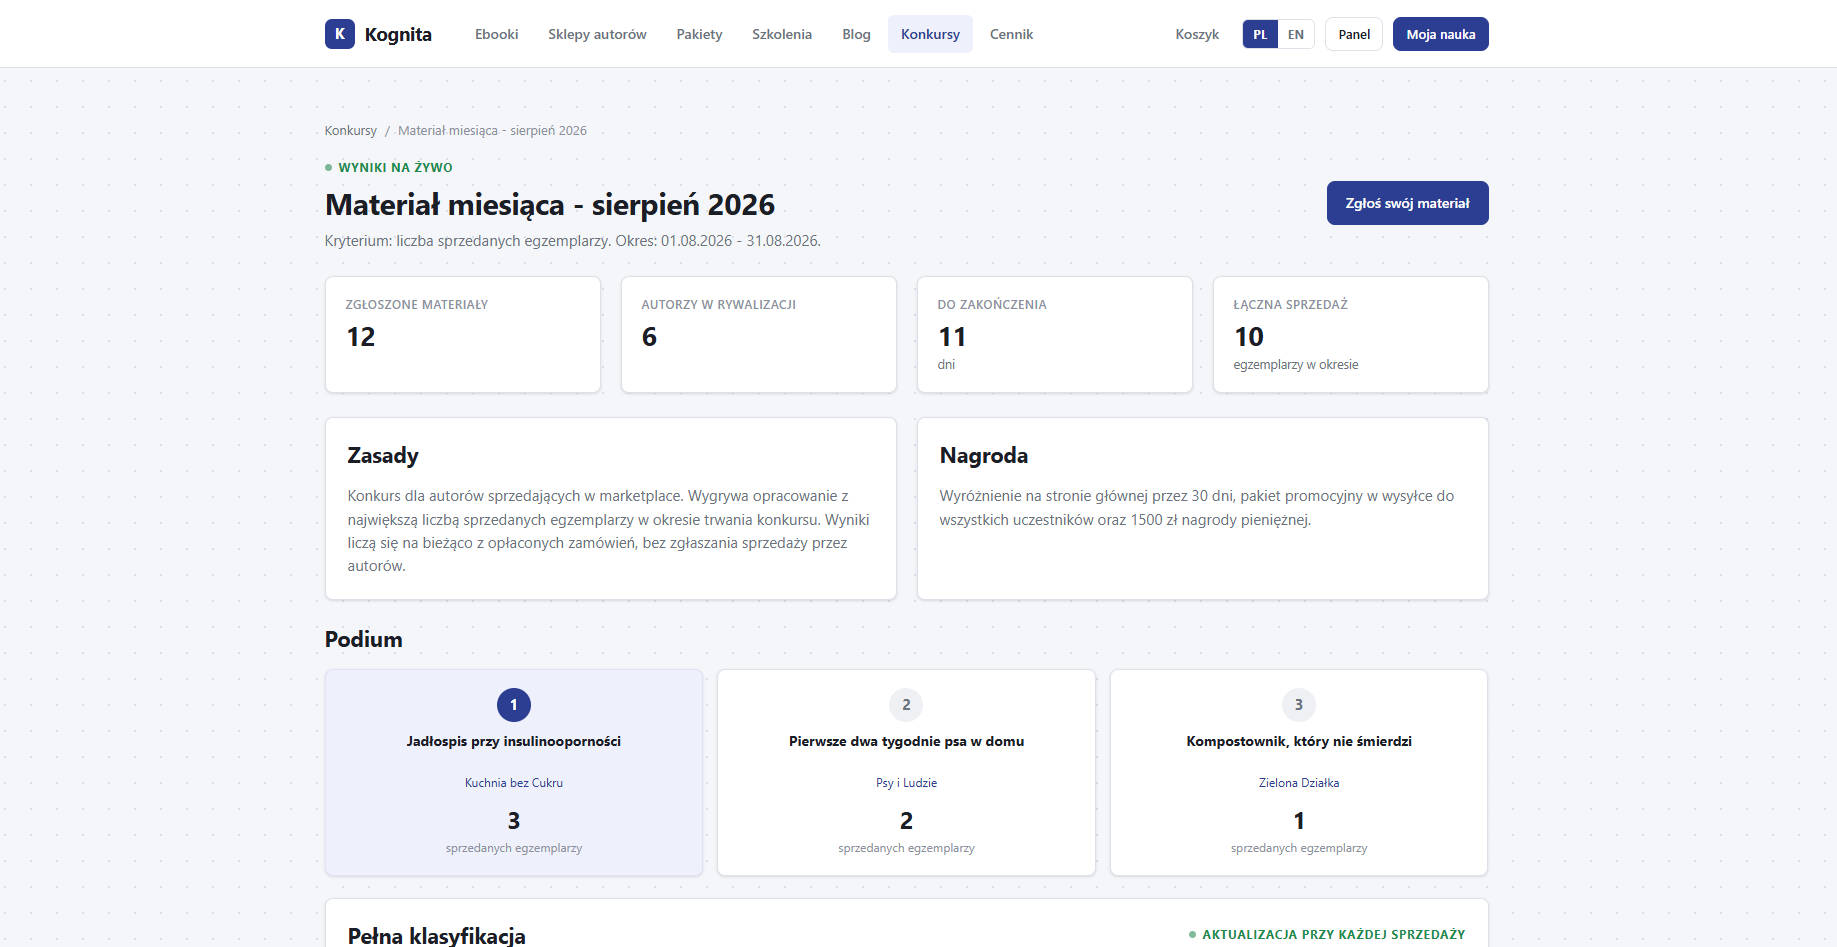Open the Cennik pricing page

pyautogui.click(x=1011, y=34)
